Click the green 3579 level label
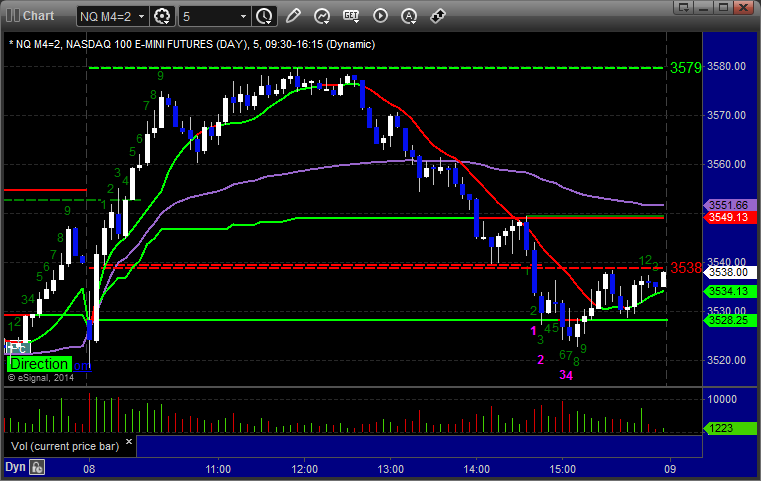Viewport: 761px width, 481px height. [x=686, y=68]
